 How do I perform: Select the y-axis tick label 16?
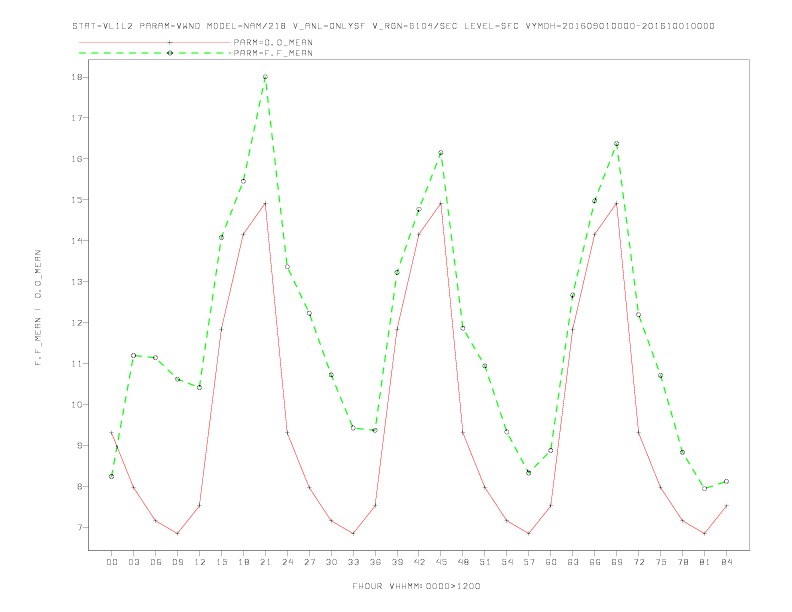(78, 159)
